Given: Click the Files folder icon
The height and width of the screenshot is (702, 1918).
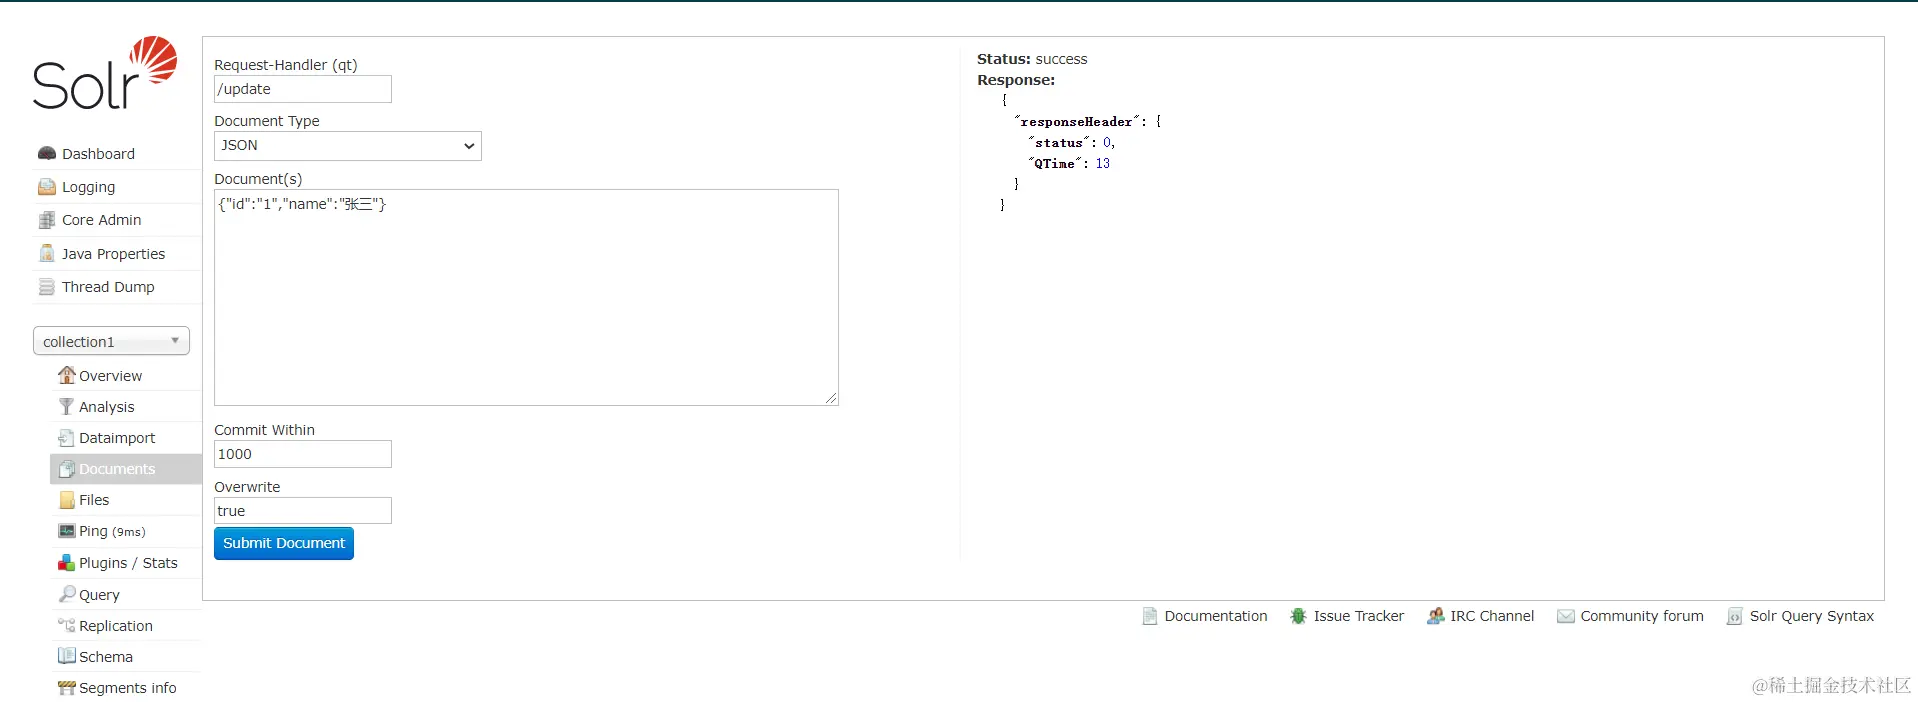Looking at the screenshot, I should pos(67,500).
